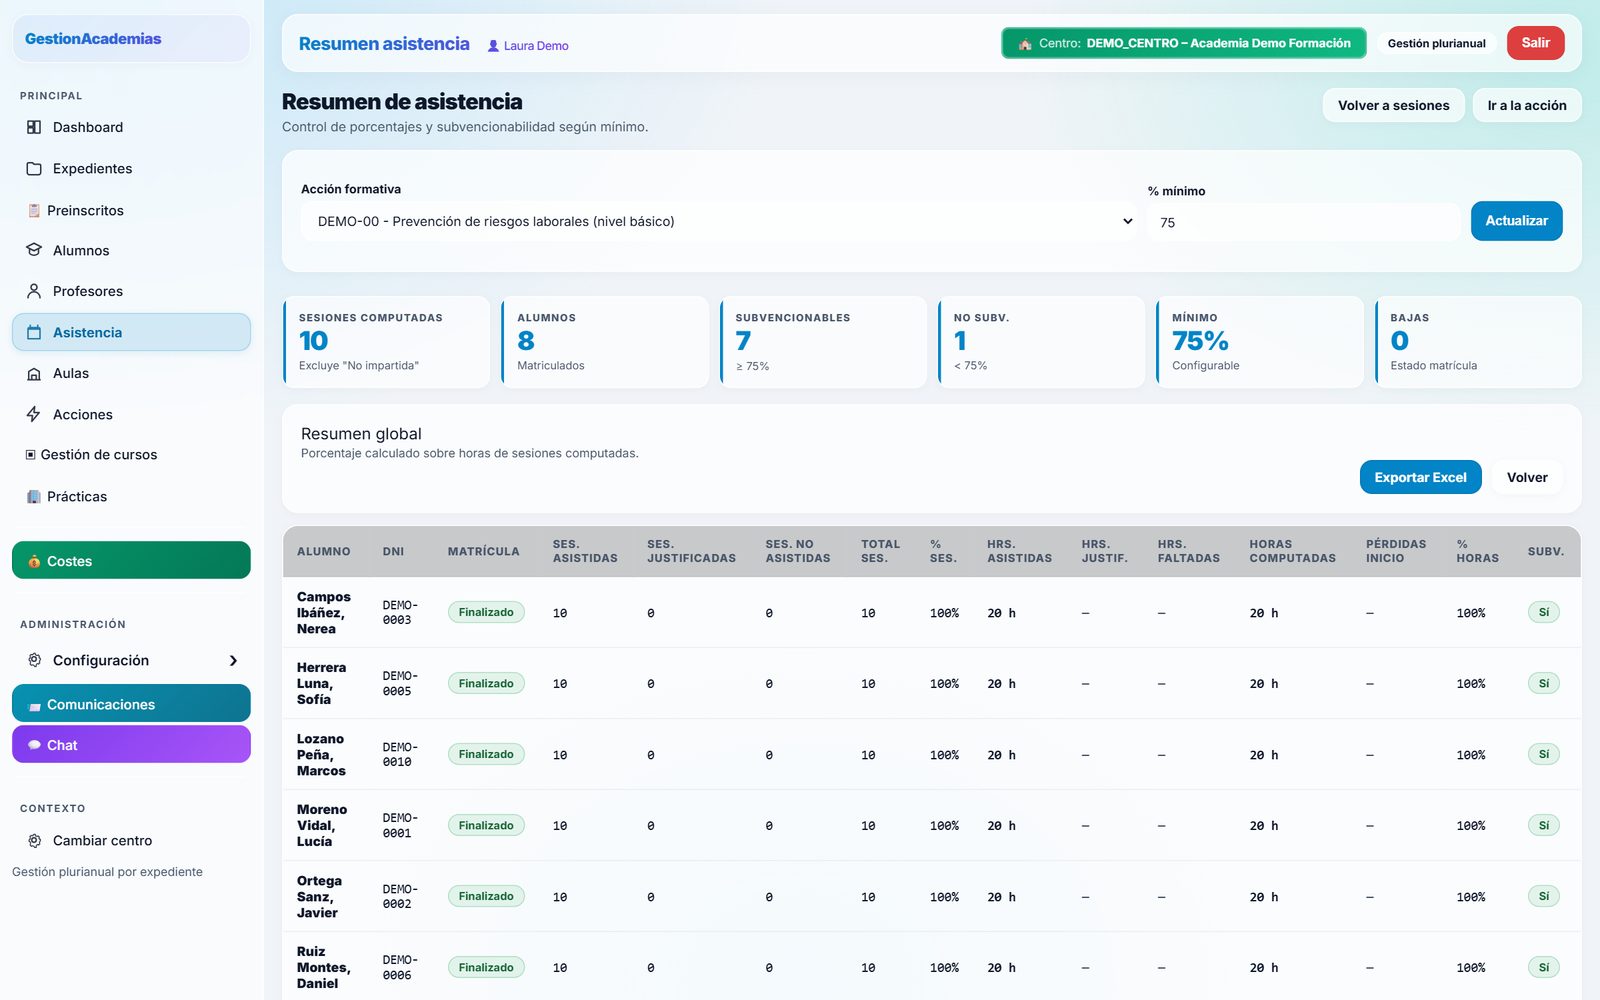Click the Laura Demo user icon
The image size is (1600, 1000).
tap(493, 46)
